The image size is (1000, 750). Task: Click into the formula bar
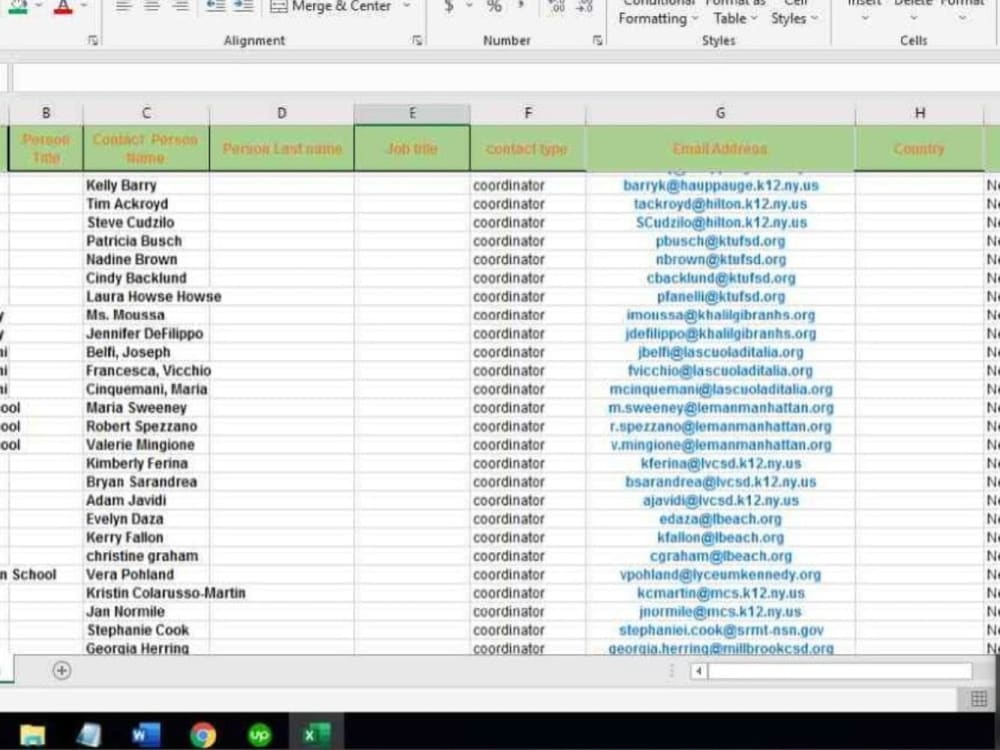coord(506,78)
